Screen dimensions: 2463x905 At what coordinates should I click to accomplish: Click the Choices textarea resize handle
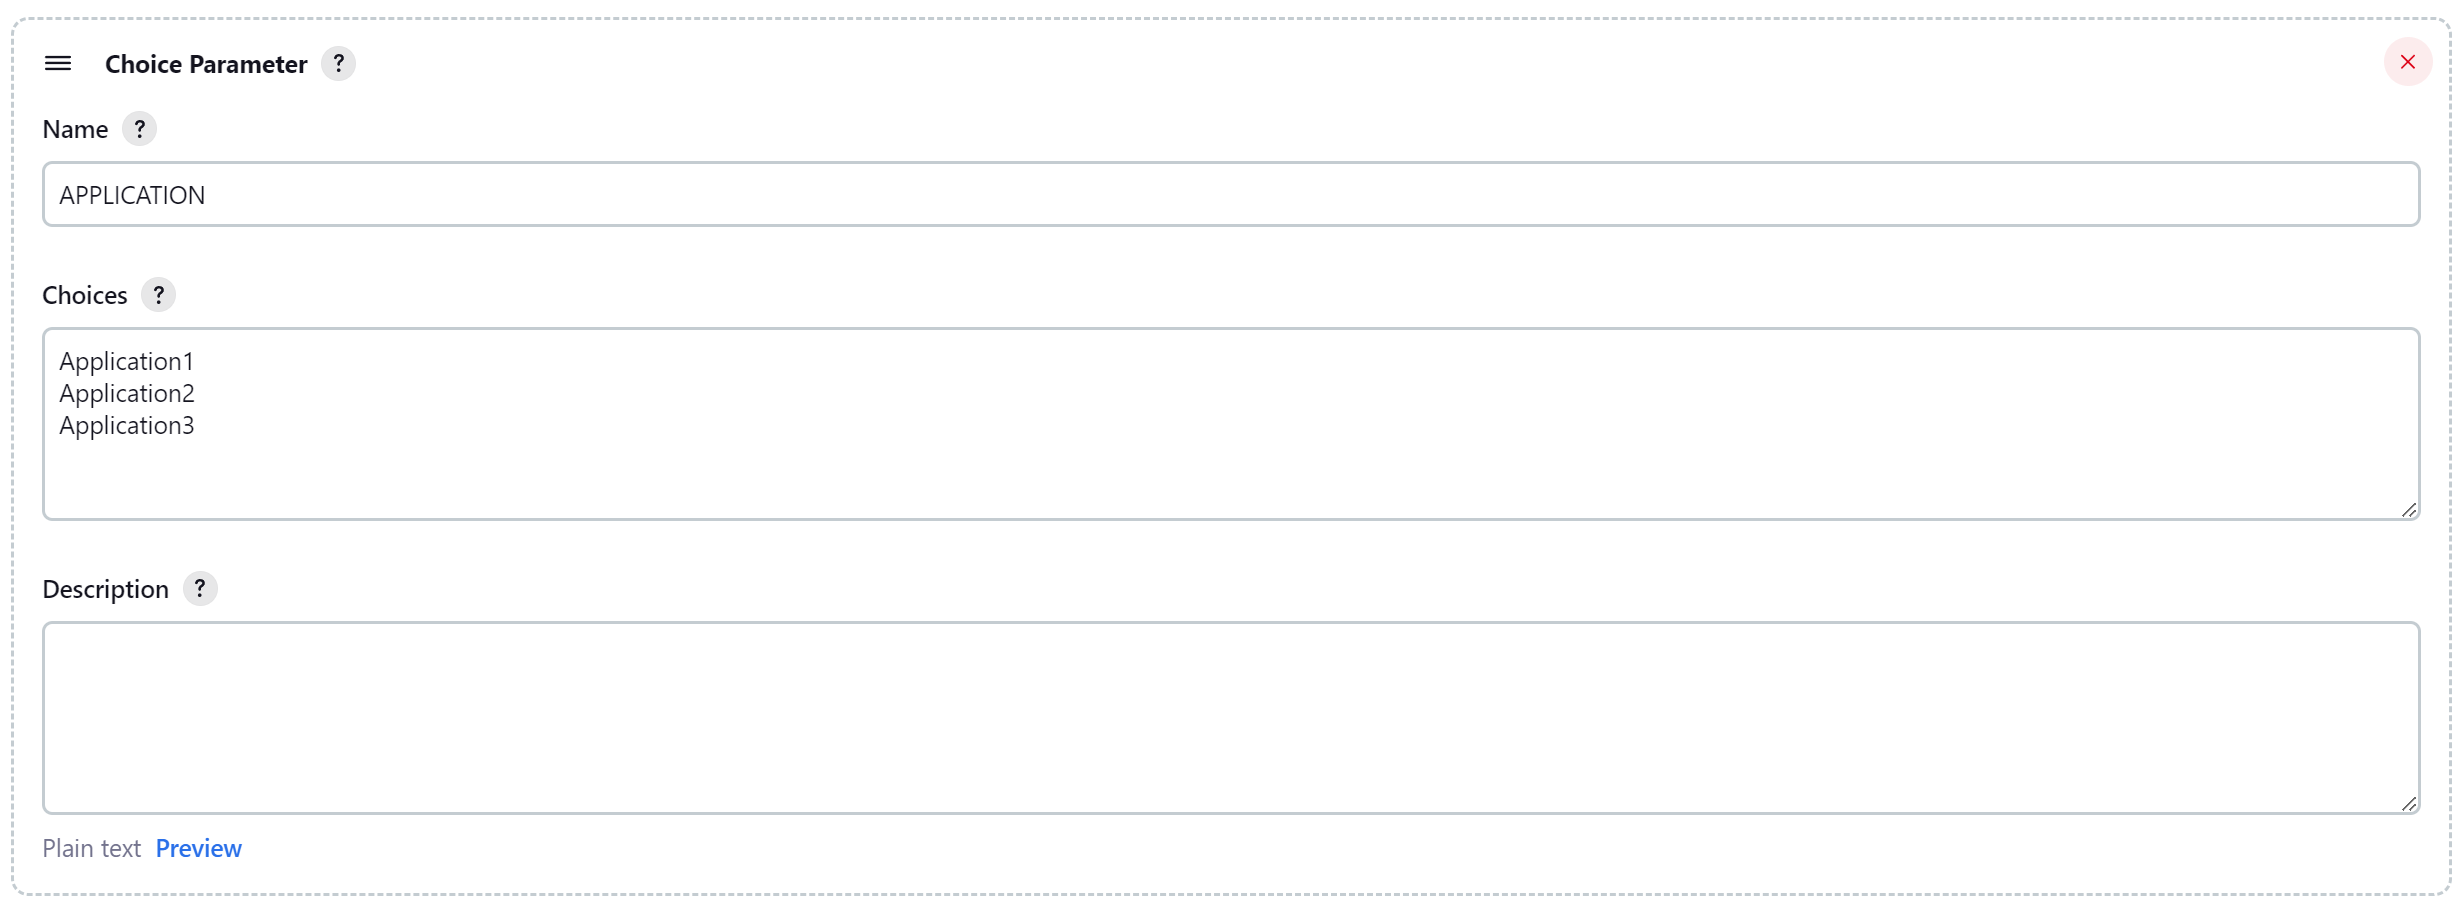tap(2408, 510)
